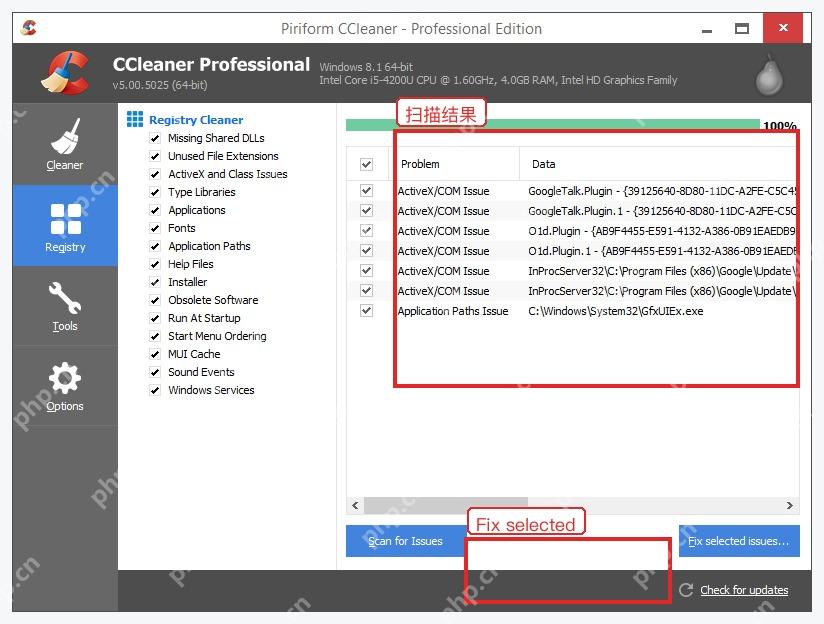Open the Tools wrench icon

pyautogui.click(x=65, y=298)
